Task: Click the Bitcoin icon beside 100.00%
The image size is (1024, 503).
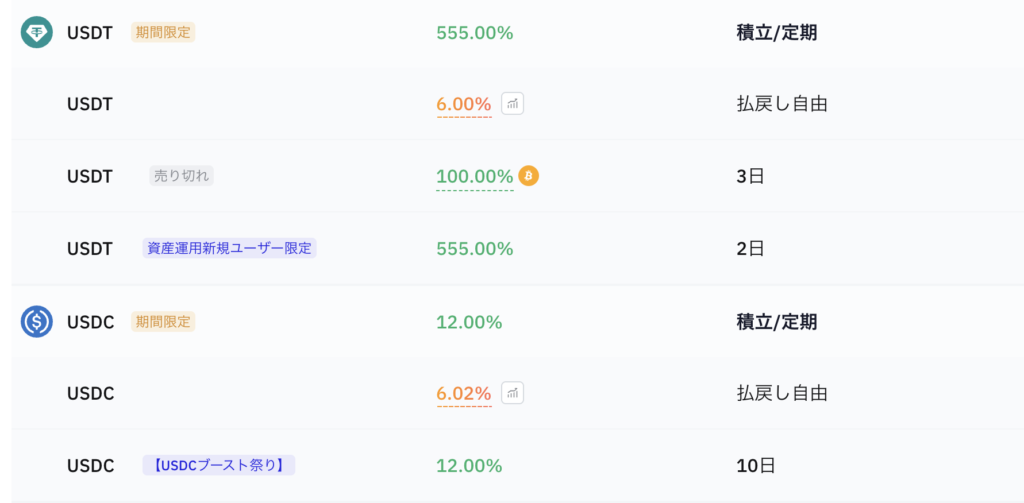Action: click(528, 176)
